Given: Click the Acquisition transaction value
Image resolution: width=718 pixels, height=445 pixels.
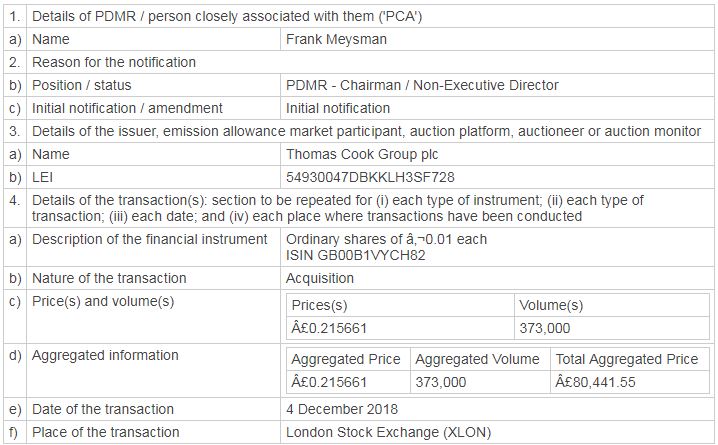Looking at the screenshot, I should 320,278.
